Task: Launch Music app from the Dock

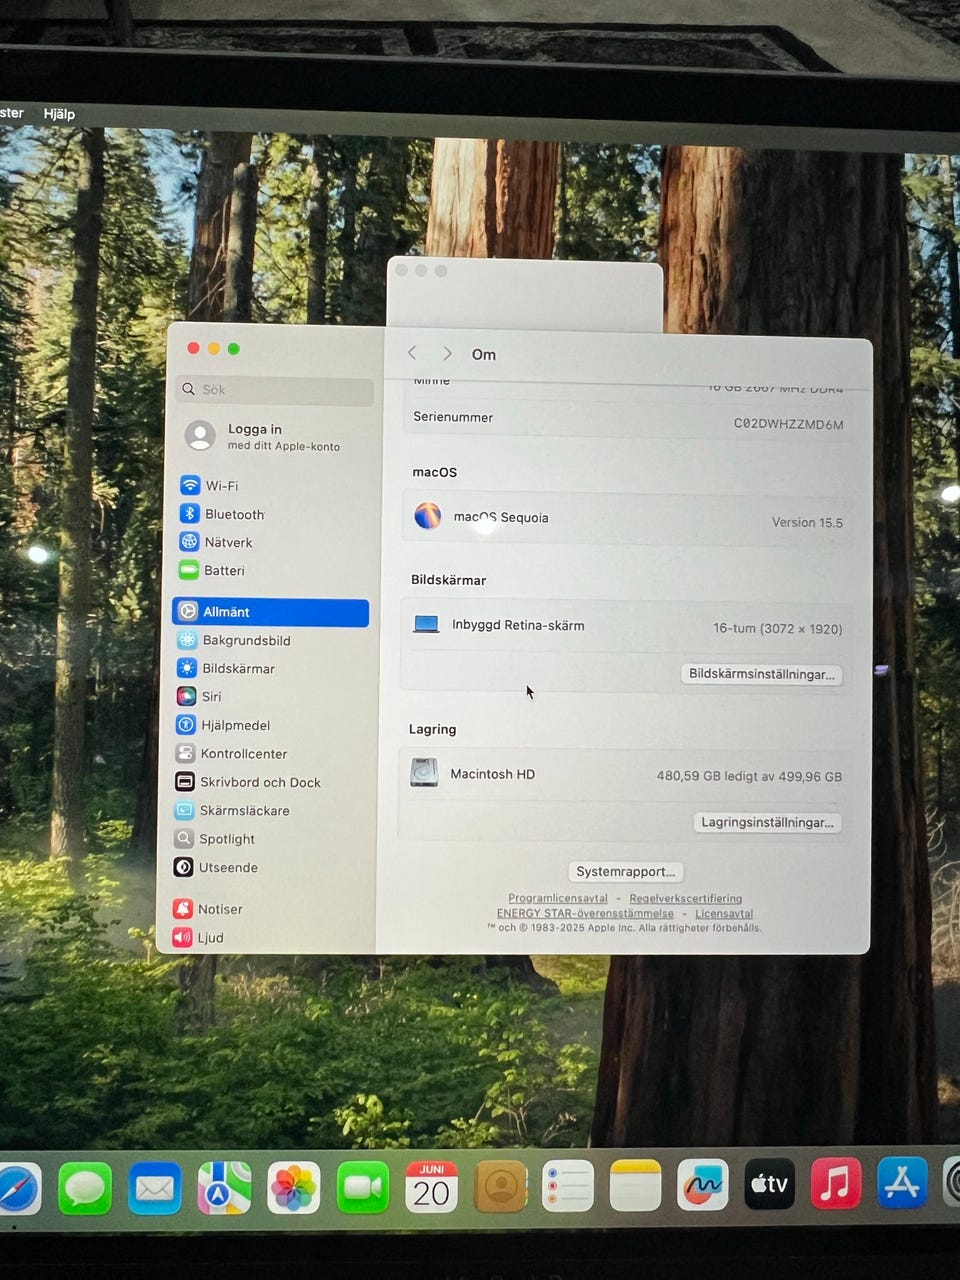Action: [x=836, y=1183]
